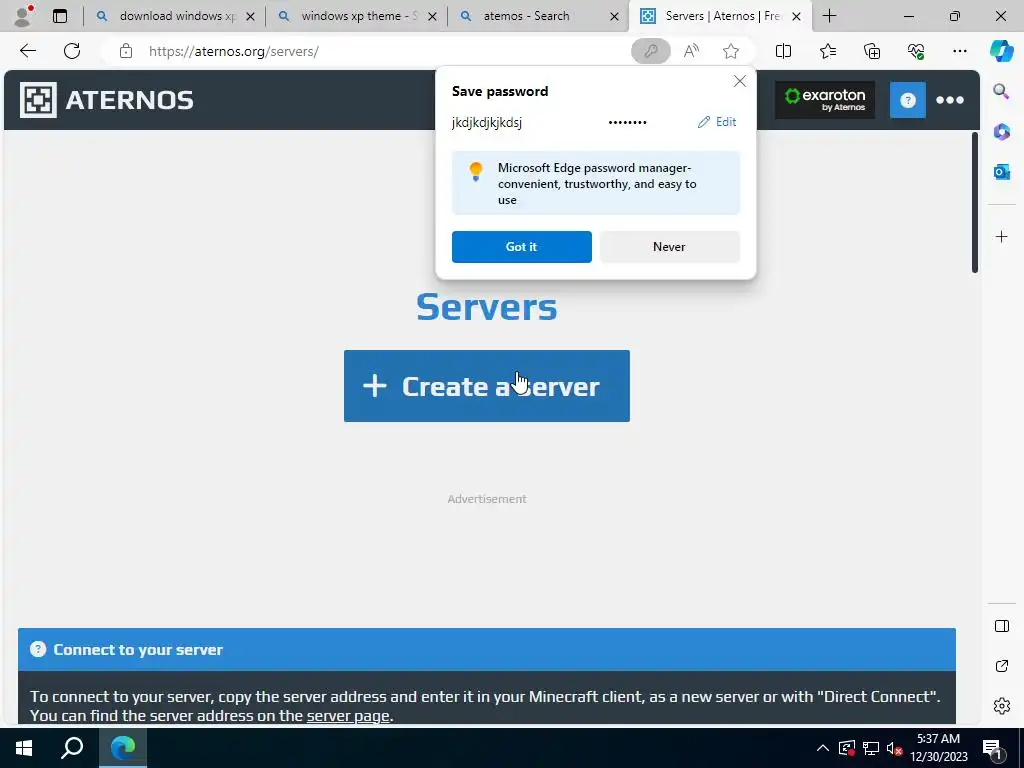Open the tab actions menu icon

[60, 16]
